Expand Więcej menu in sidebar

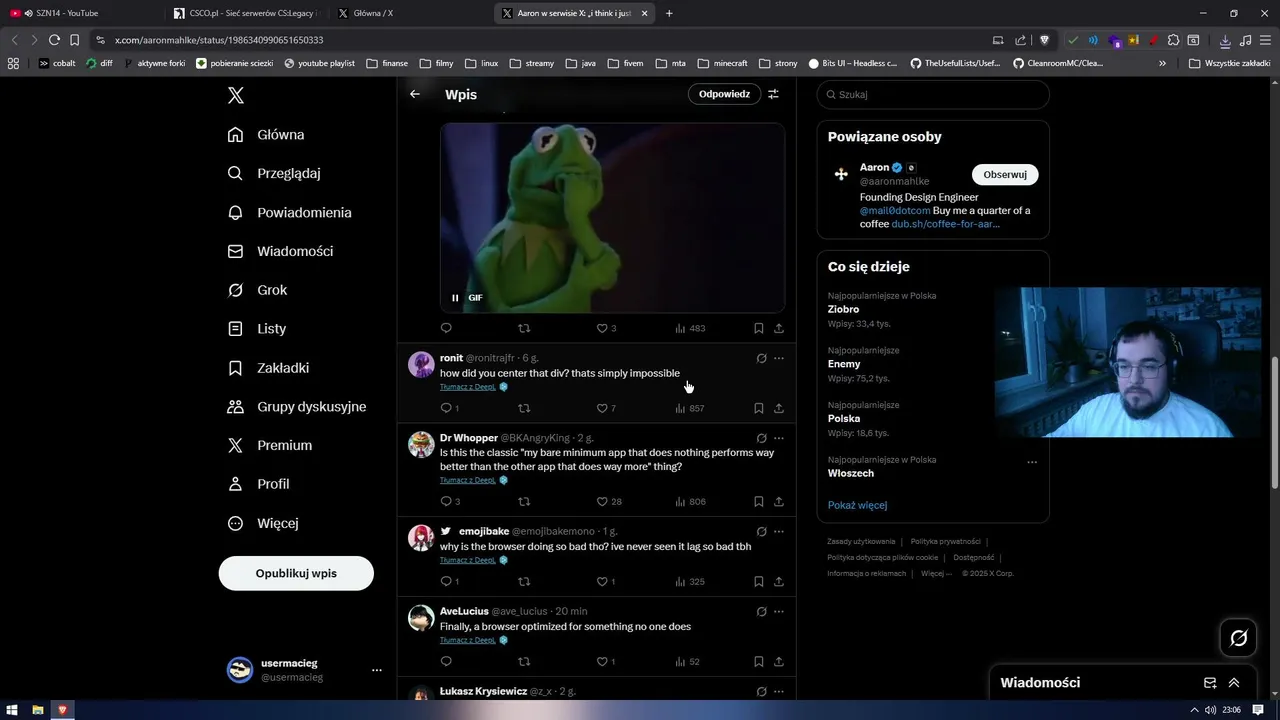[x=263, y=523]
